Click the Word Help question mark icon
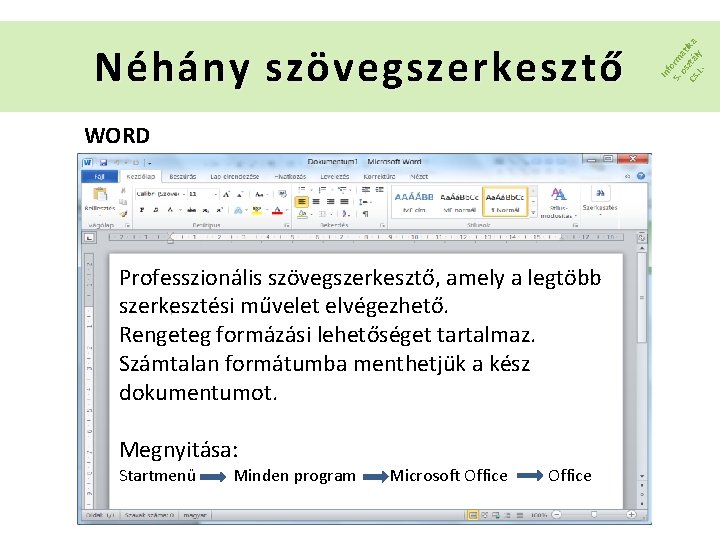 (x=641, y=176)
